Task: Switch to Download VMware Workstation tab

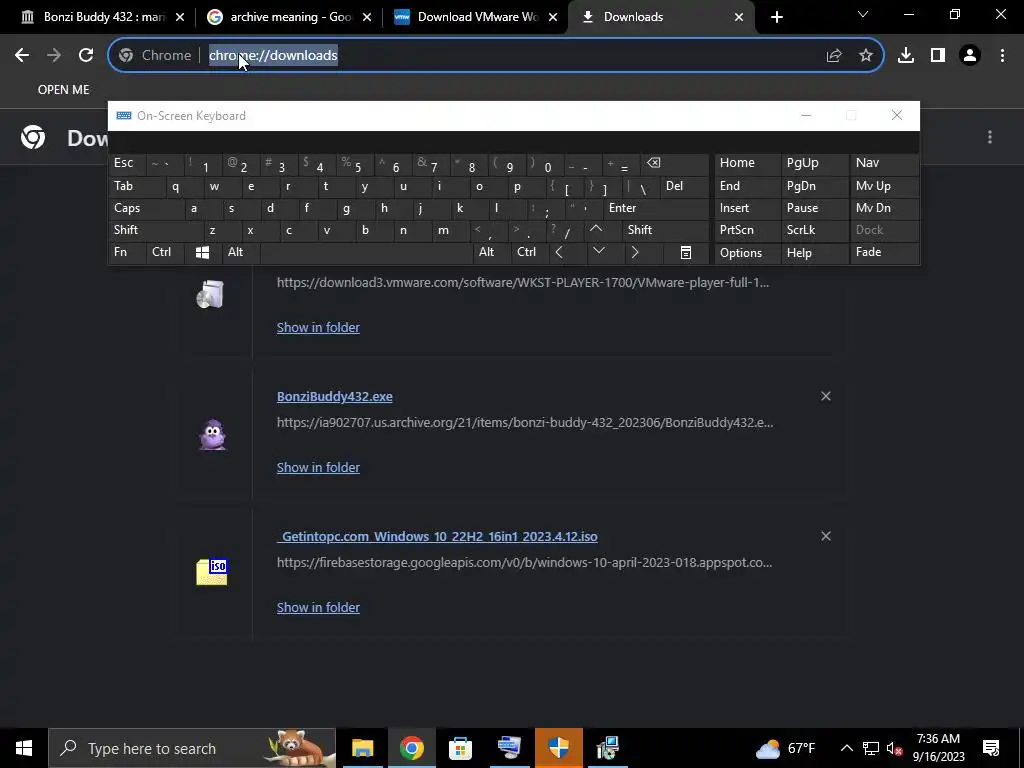Action: (475, 17)
